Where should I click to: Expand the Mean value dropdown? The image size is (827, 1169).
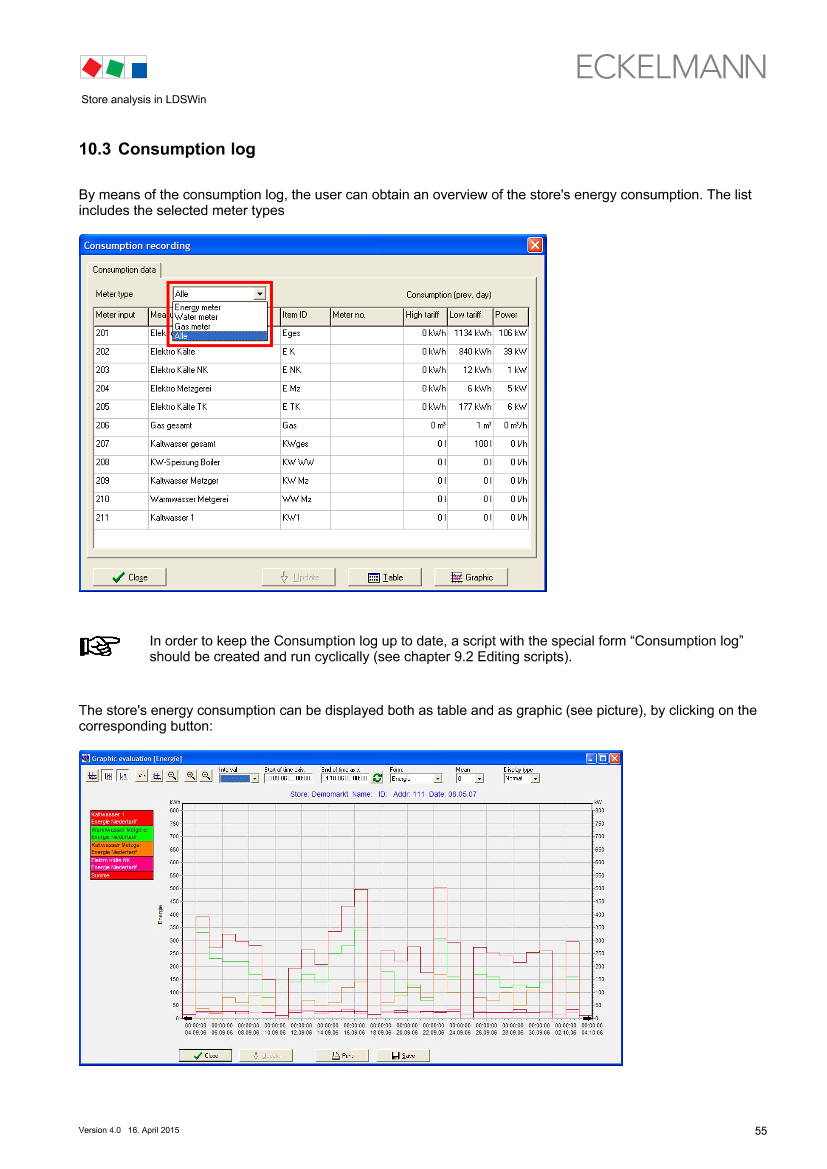(x=479, y=779)
